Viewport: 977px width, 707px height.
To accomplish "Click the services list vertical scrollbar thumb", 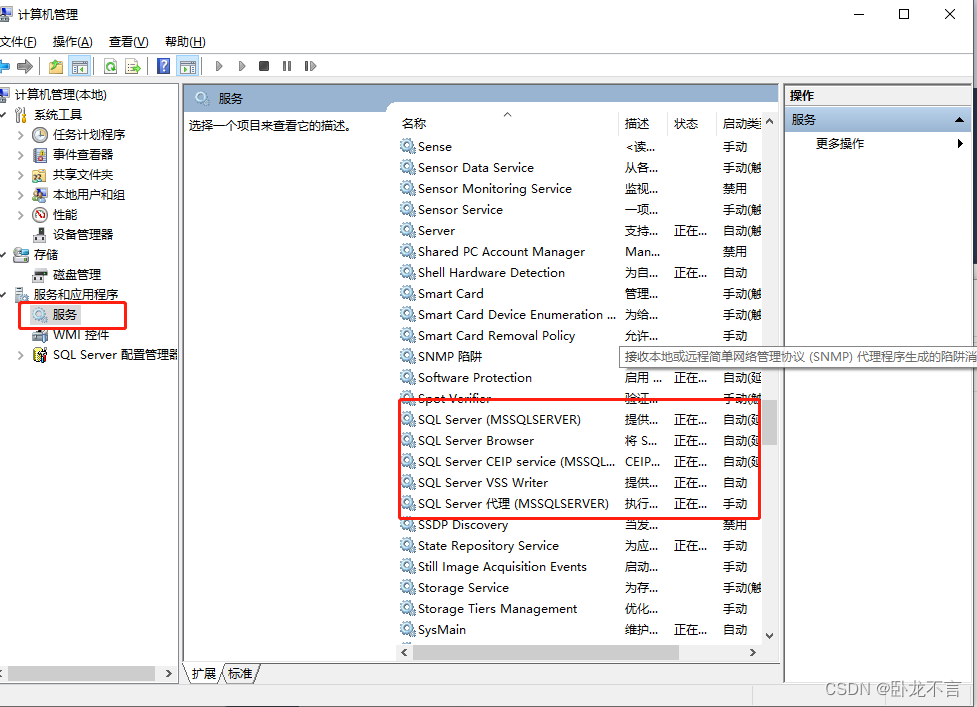I will coord(770,422).
